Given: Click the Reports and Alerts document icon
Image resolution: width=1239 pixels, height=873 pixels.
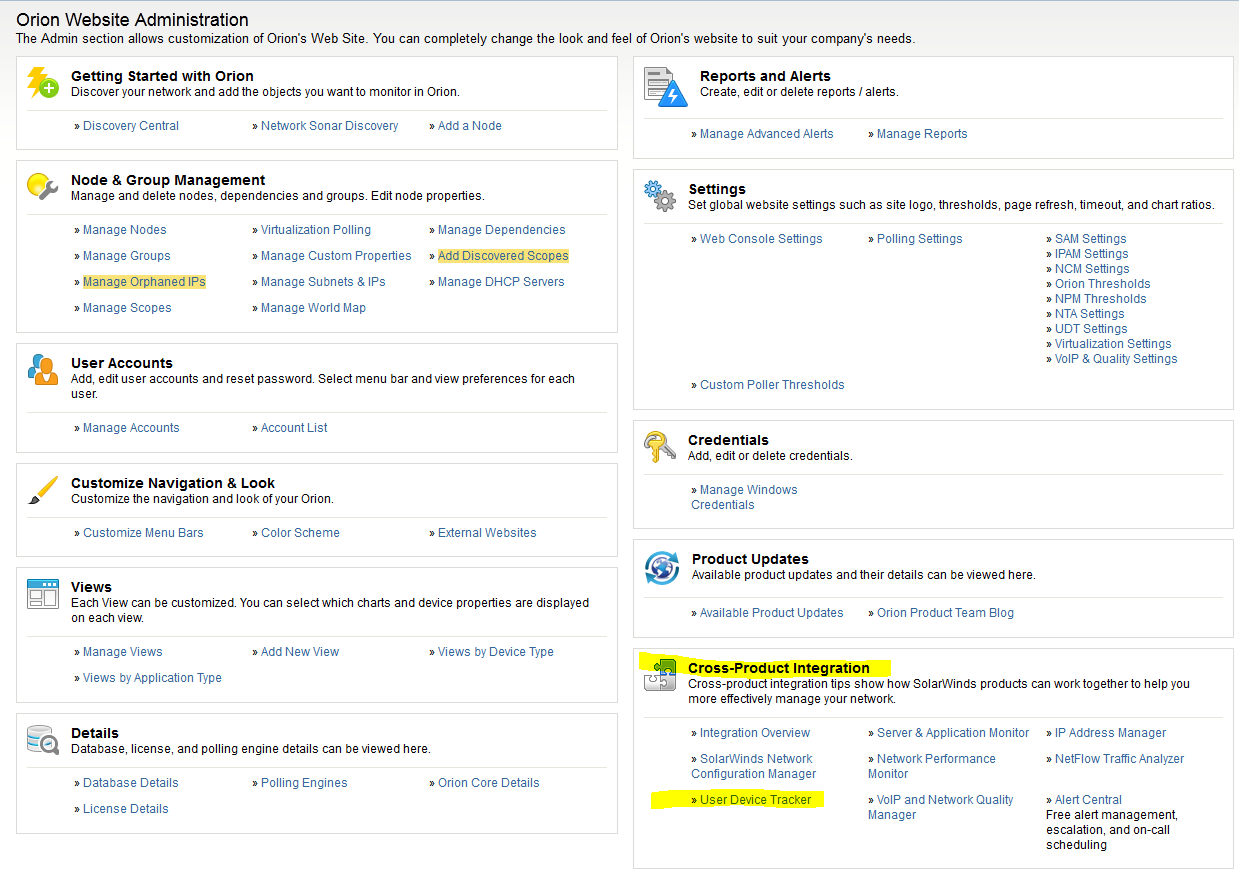Looking at the screenshot, I should [x=666, y=86].
